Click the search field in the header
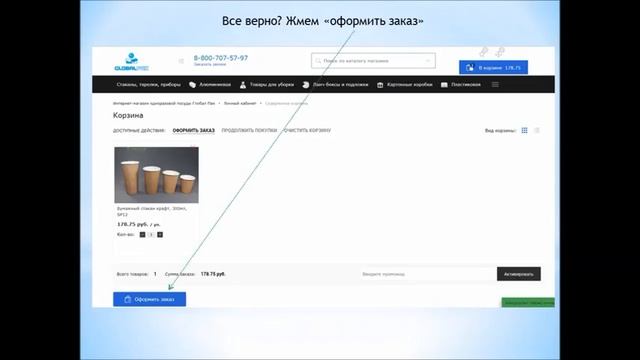The width and height of the screenshot is (640, 360). point(373,61)
